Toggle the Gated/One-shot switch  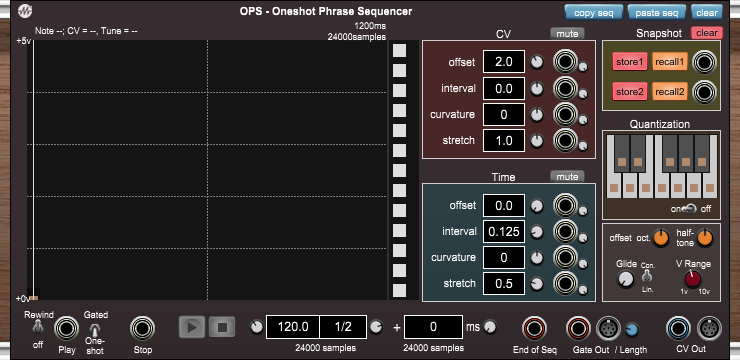pos(95,329)
